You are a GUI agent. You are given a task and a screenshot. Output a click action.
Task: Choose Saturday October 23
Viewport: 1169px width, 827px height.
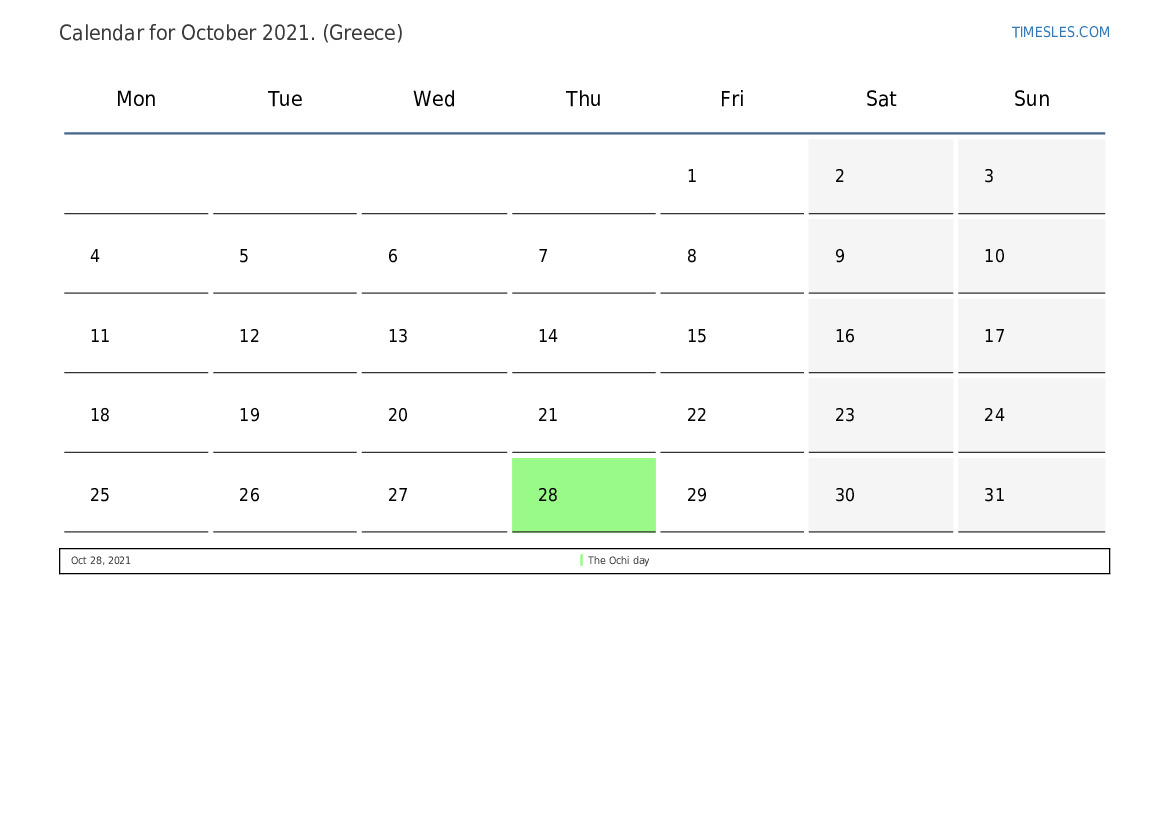(880, 415)
